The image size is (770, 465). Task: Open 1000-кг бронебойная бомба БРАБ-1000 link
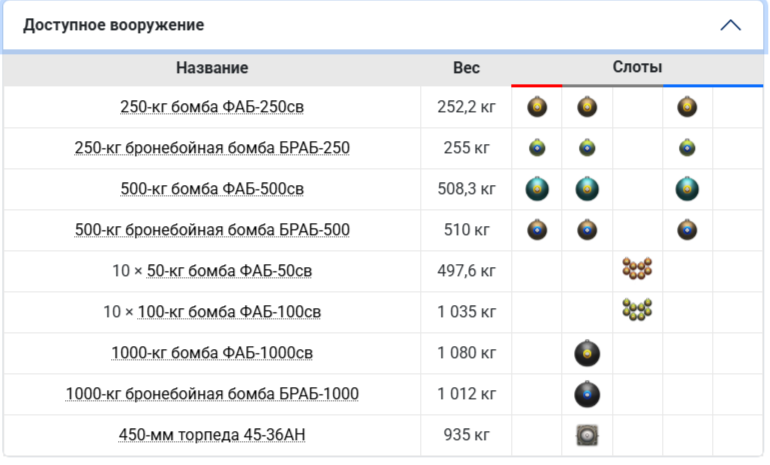click(212, 394)
